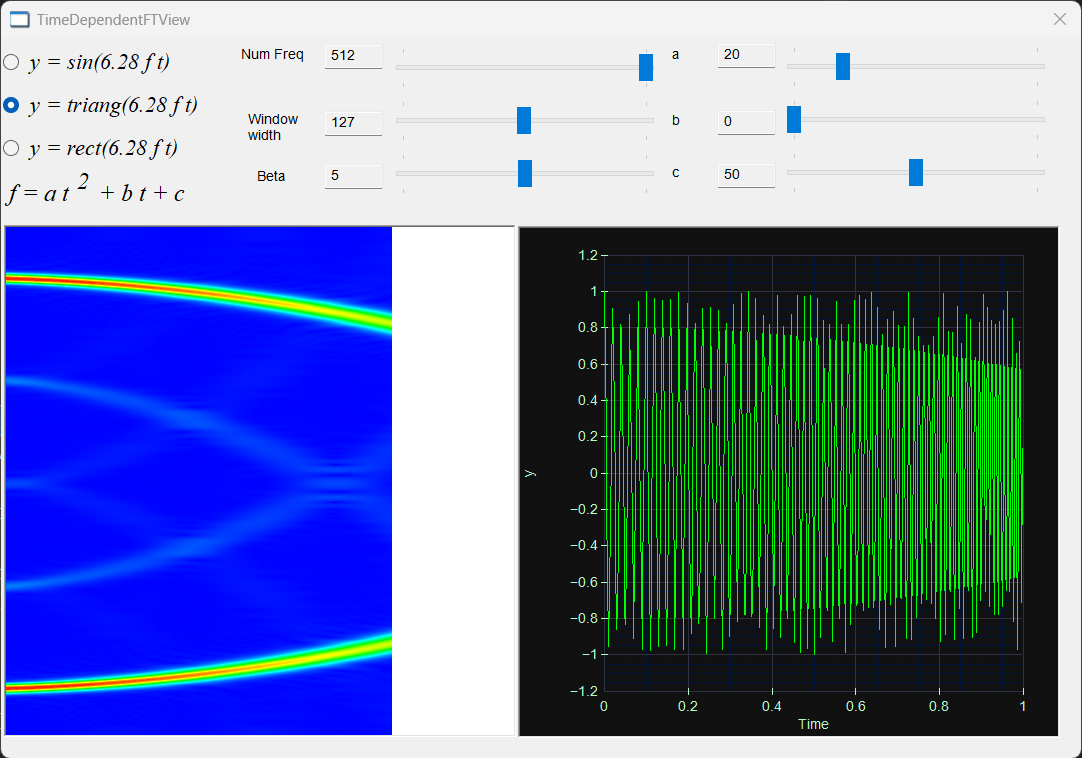Click the Beta slider thumb
The height and width of the screenshot is (758, 1082).
coord(525,173)
